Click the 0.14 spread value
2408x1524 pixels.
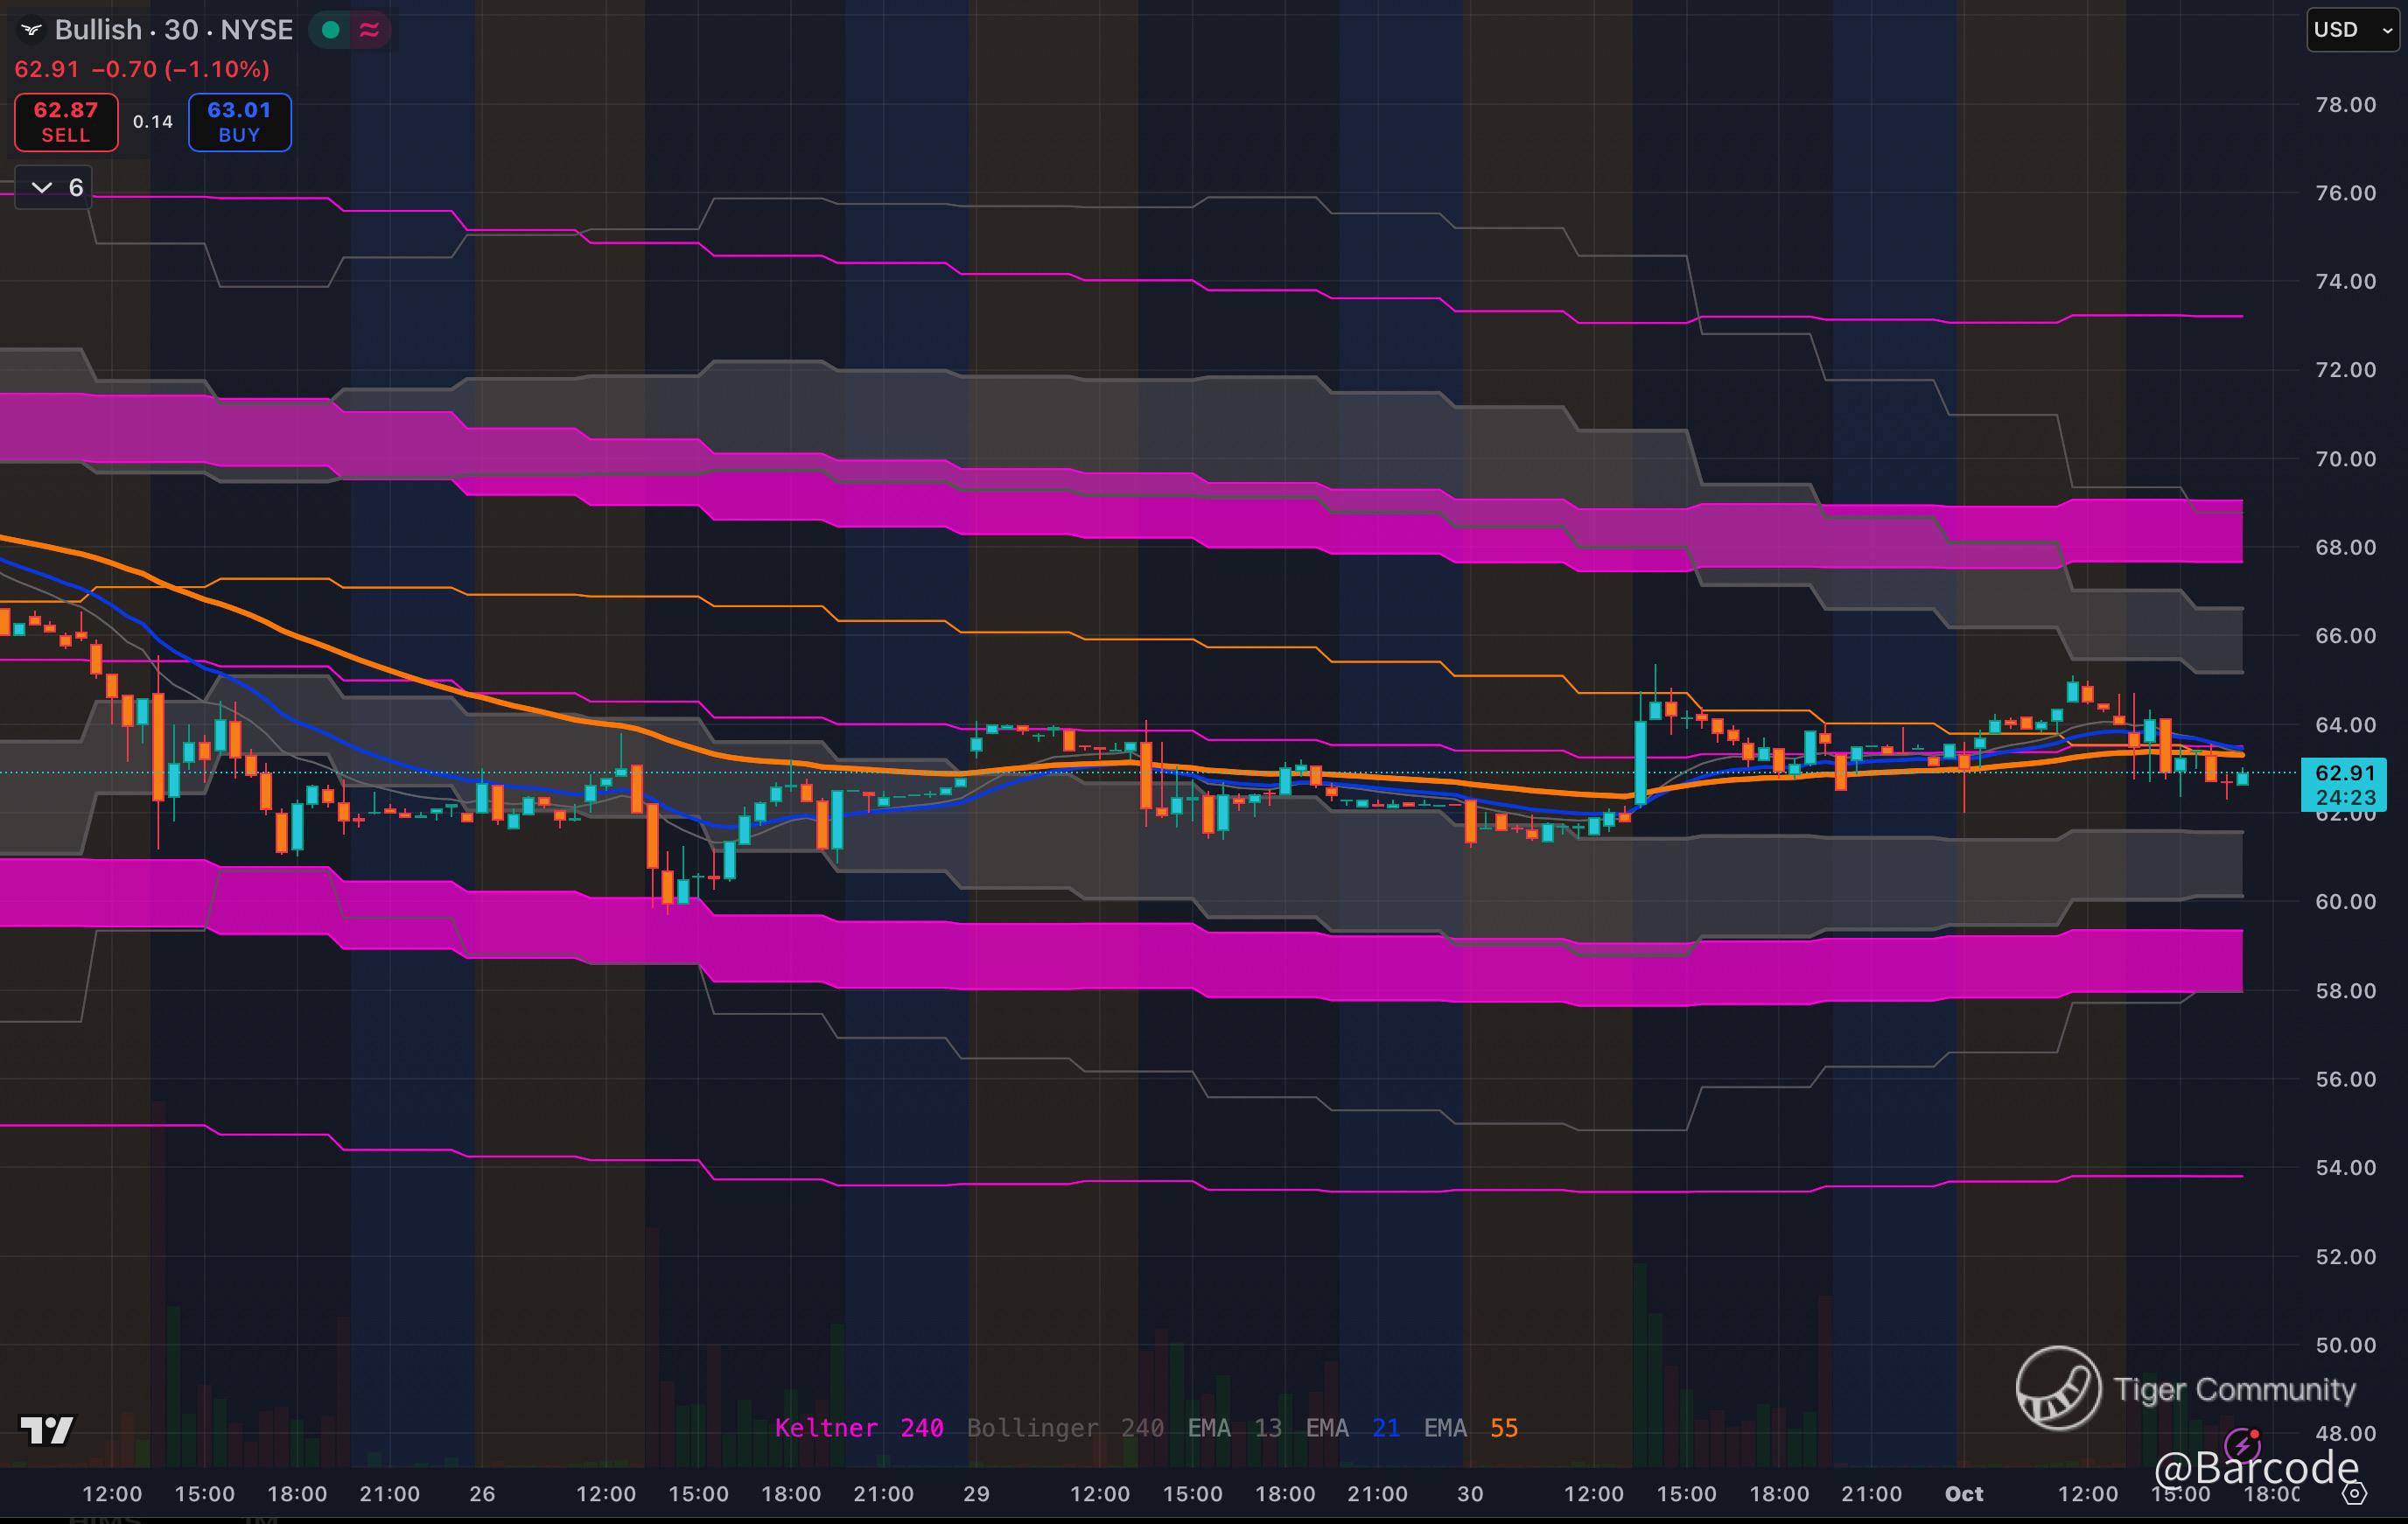pos(153,122)
